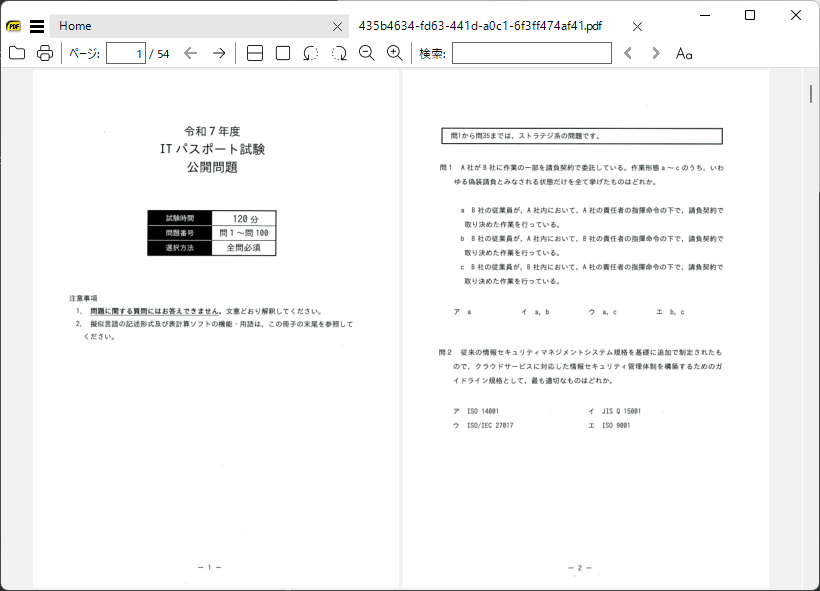This screenshot has width=820, height=591.
Task: Rotate the page clockwise
Action: pyautogui.click(x=339, y=53)
